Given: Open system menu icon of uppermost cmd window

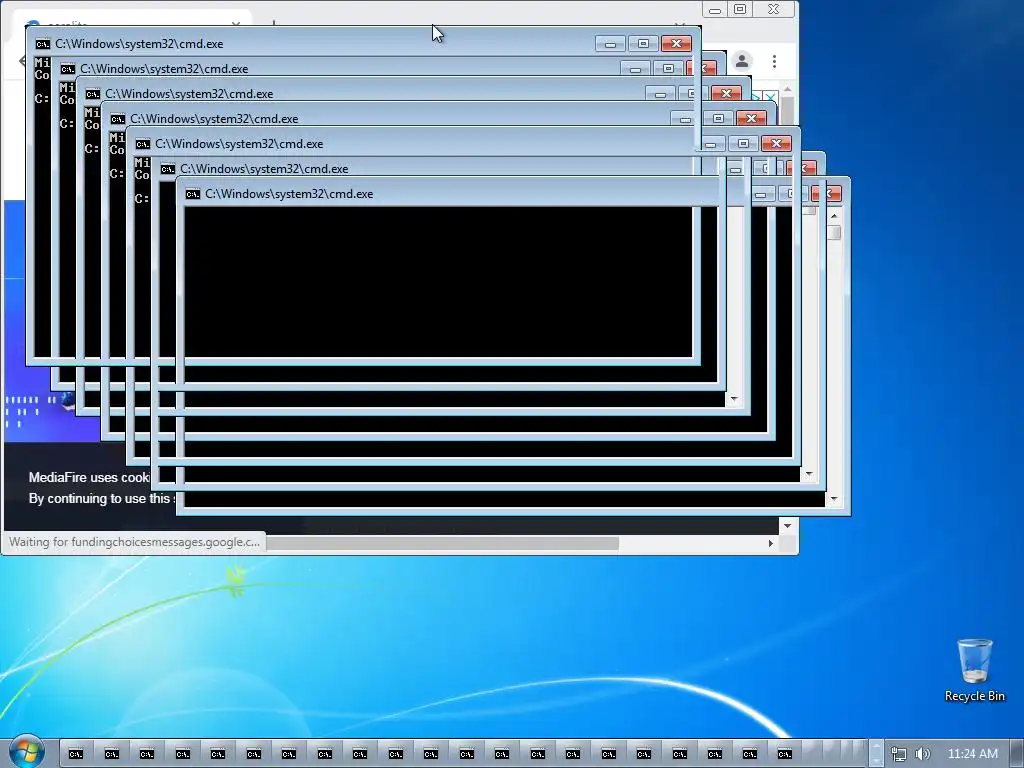Looking at the screenshot, I should pyautogui.click(x=42, y=44).
